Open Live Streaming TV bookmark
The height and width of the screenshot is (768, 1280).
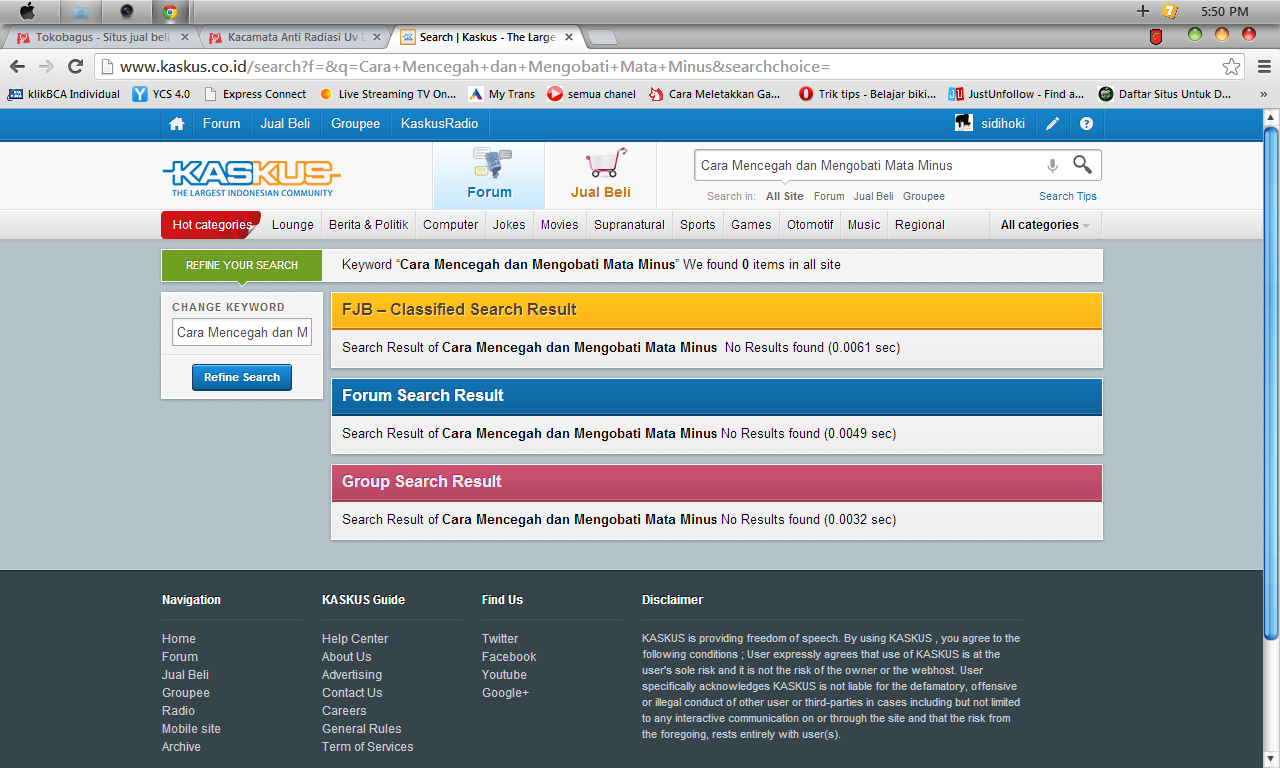387,94
